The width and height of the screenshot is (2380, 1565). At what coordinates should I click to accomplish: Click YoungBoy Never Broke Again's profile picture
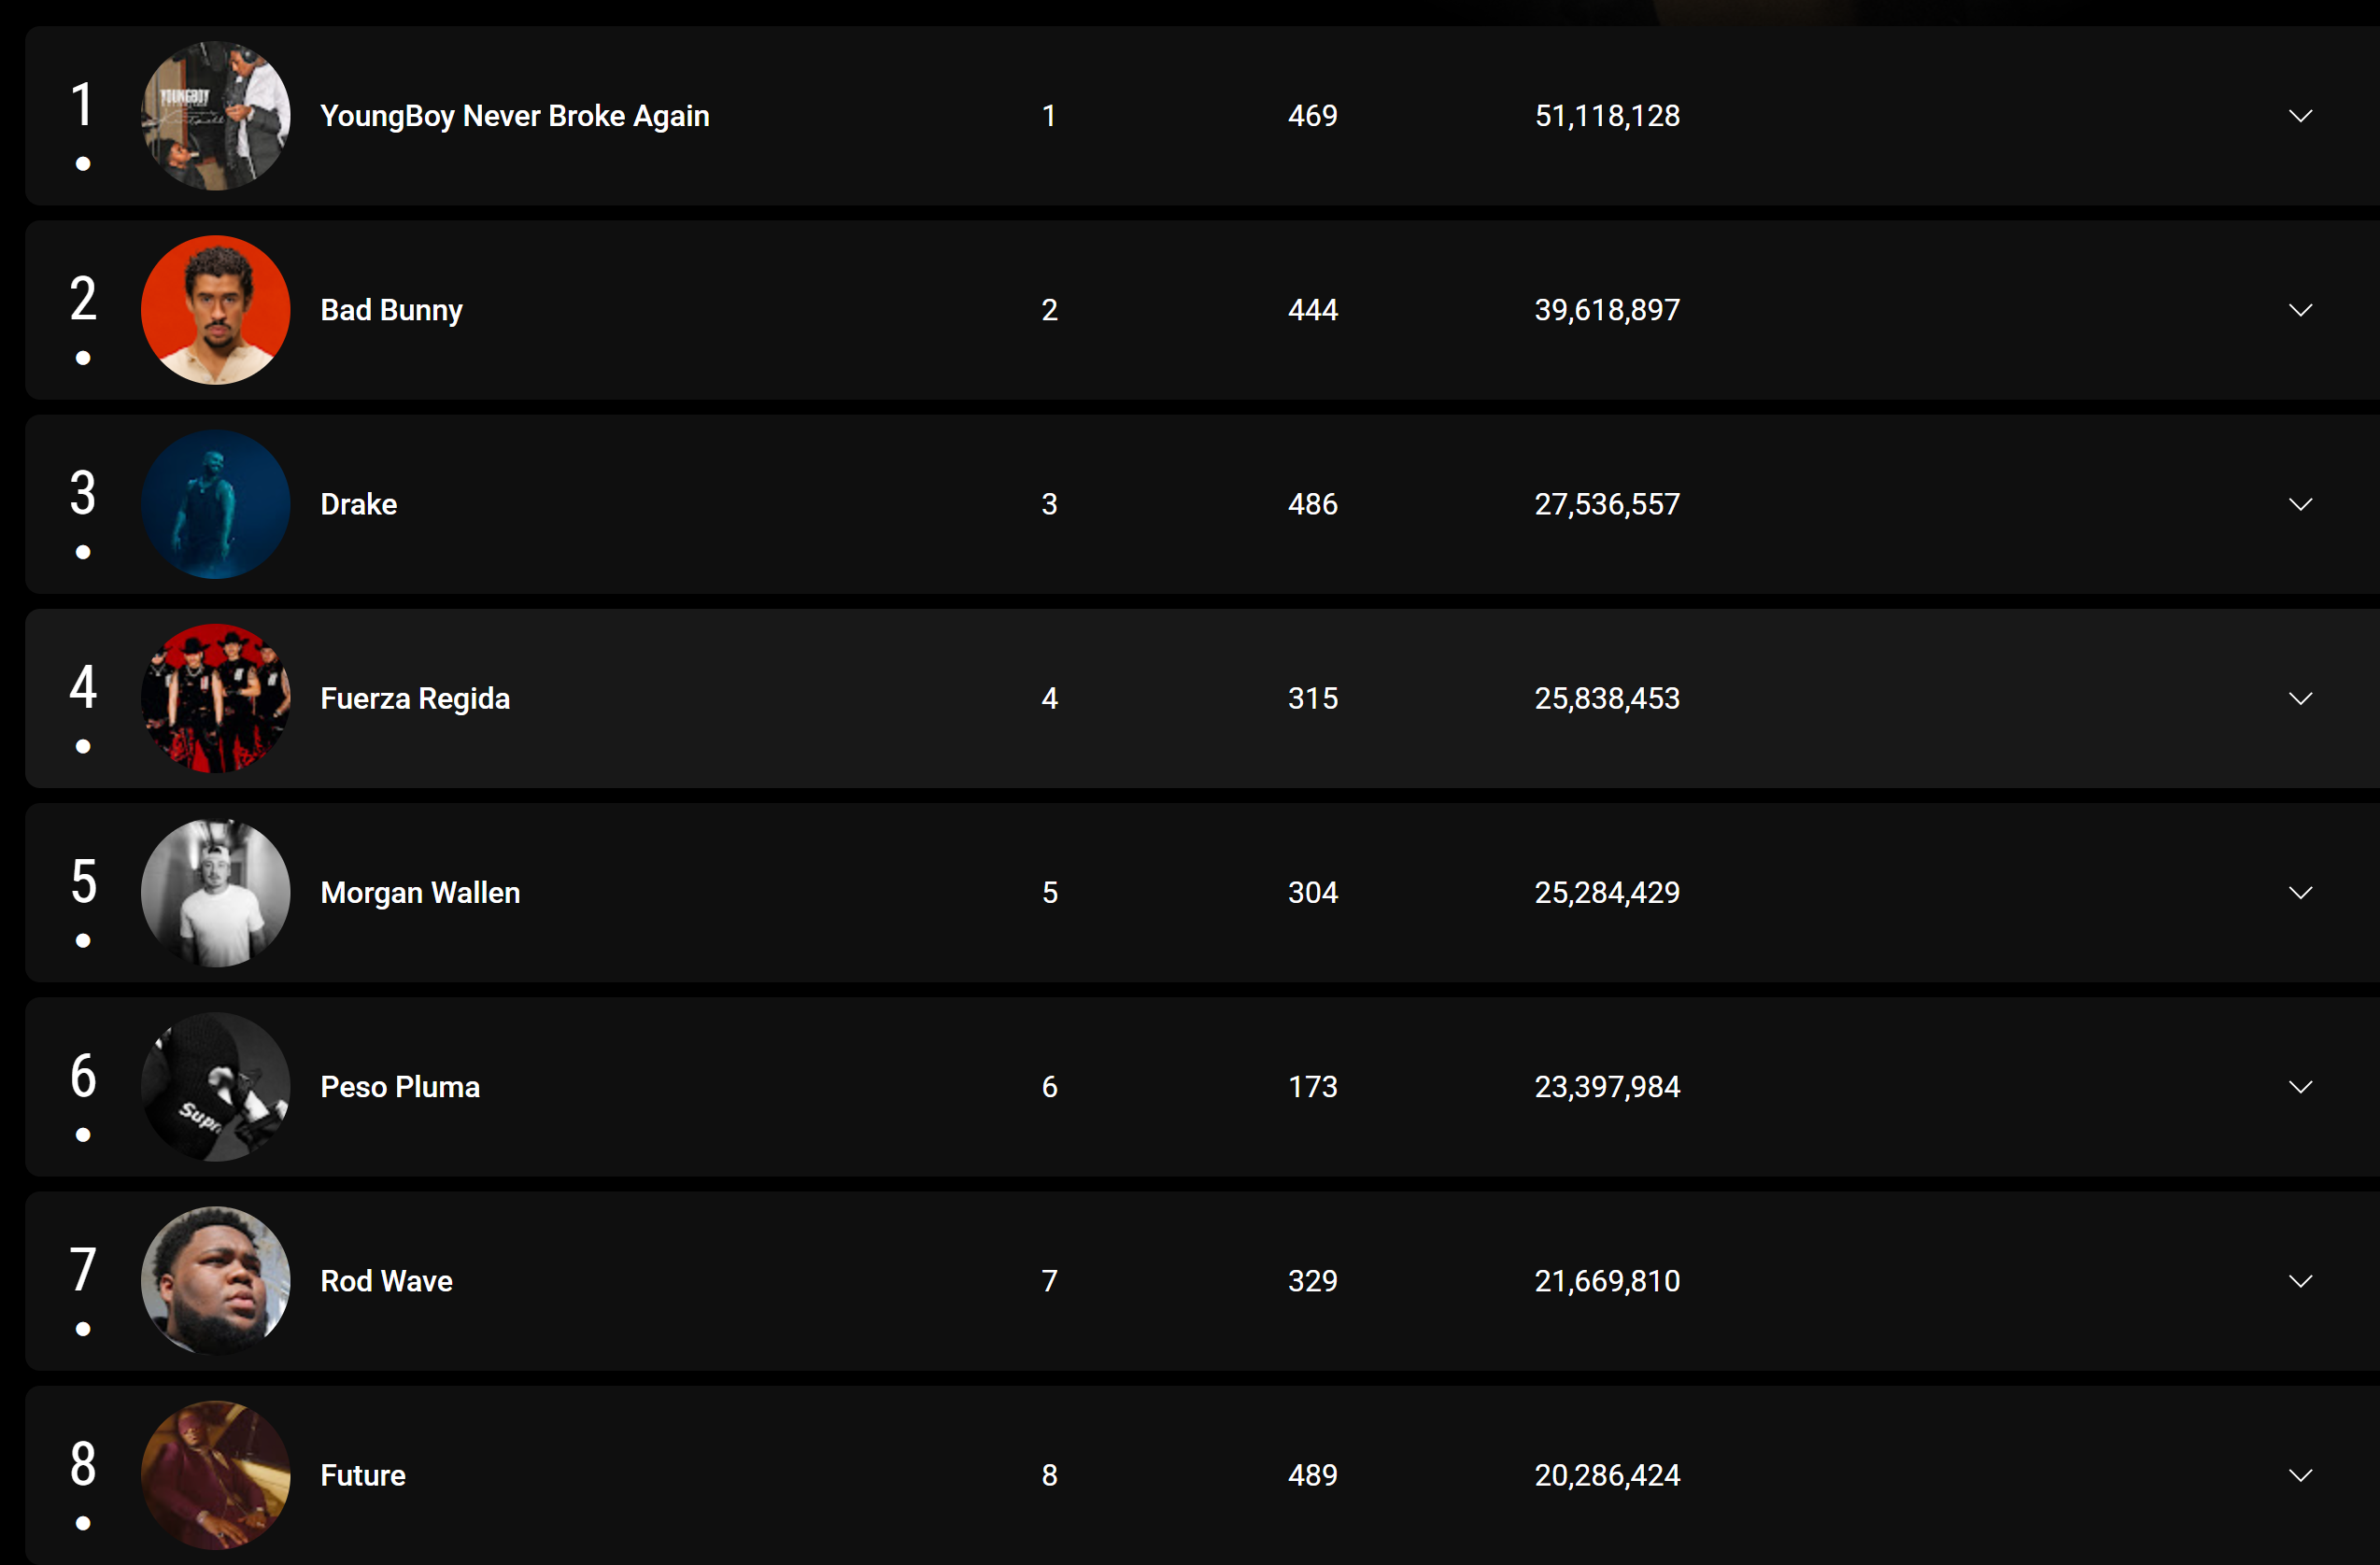[215, 116]
